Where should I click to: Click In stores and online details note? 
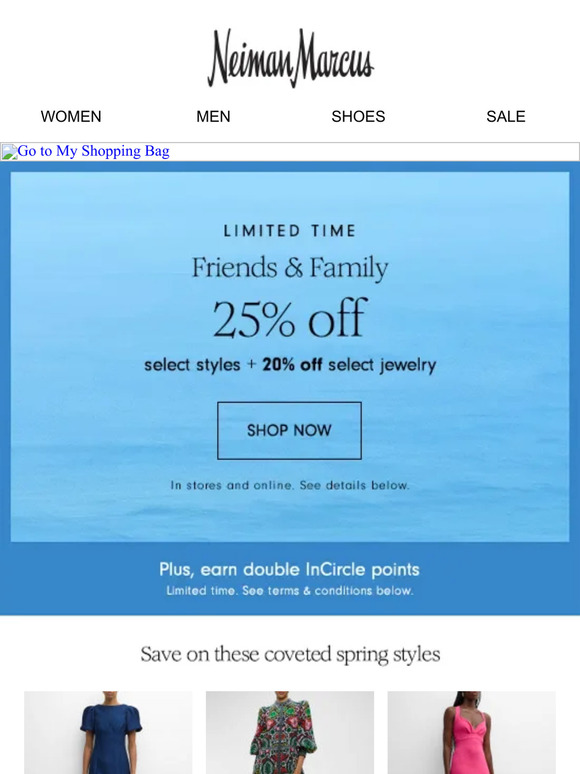290,485
